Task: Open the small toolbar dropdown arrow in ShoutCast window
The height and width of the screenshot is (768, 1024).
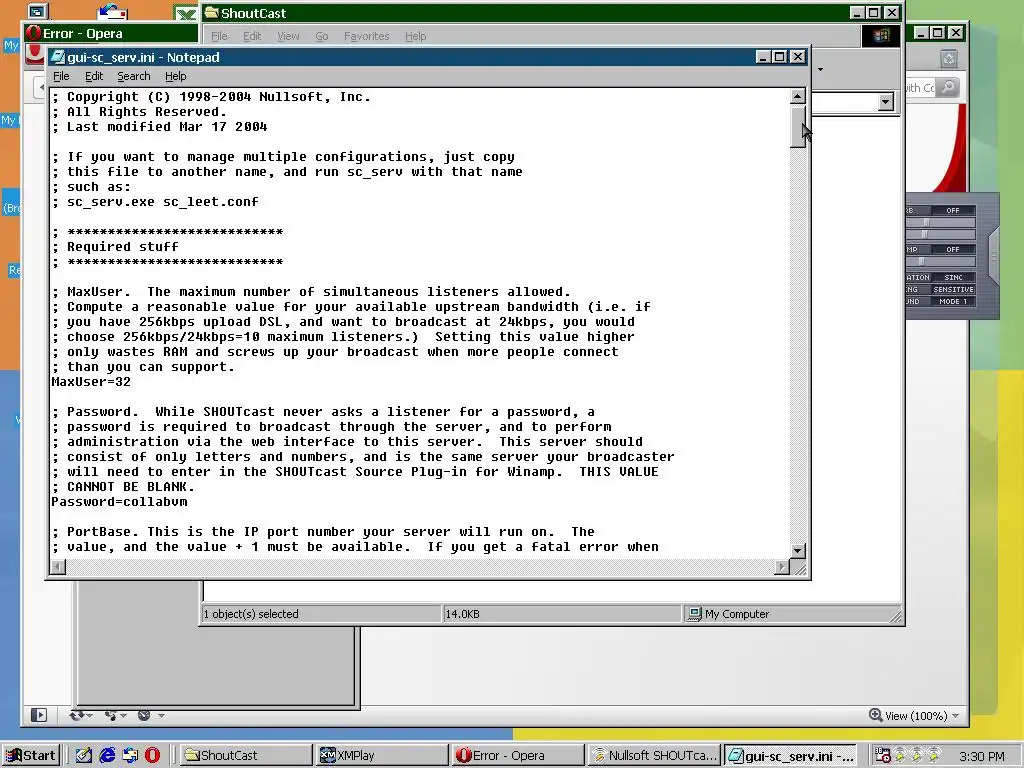Action: [x=820, y=69]
